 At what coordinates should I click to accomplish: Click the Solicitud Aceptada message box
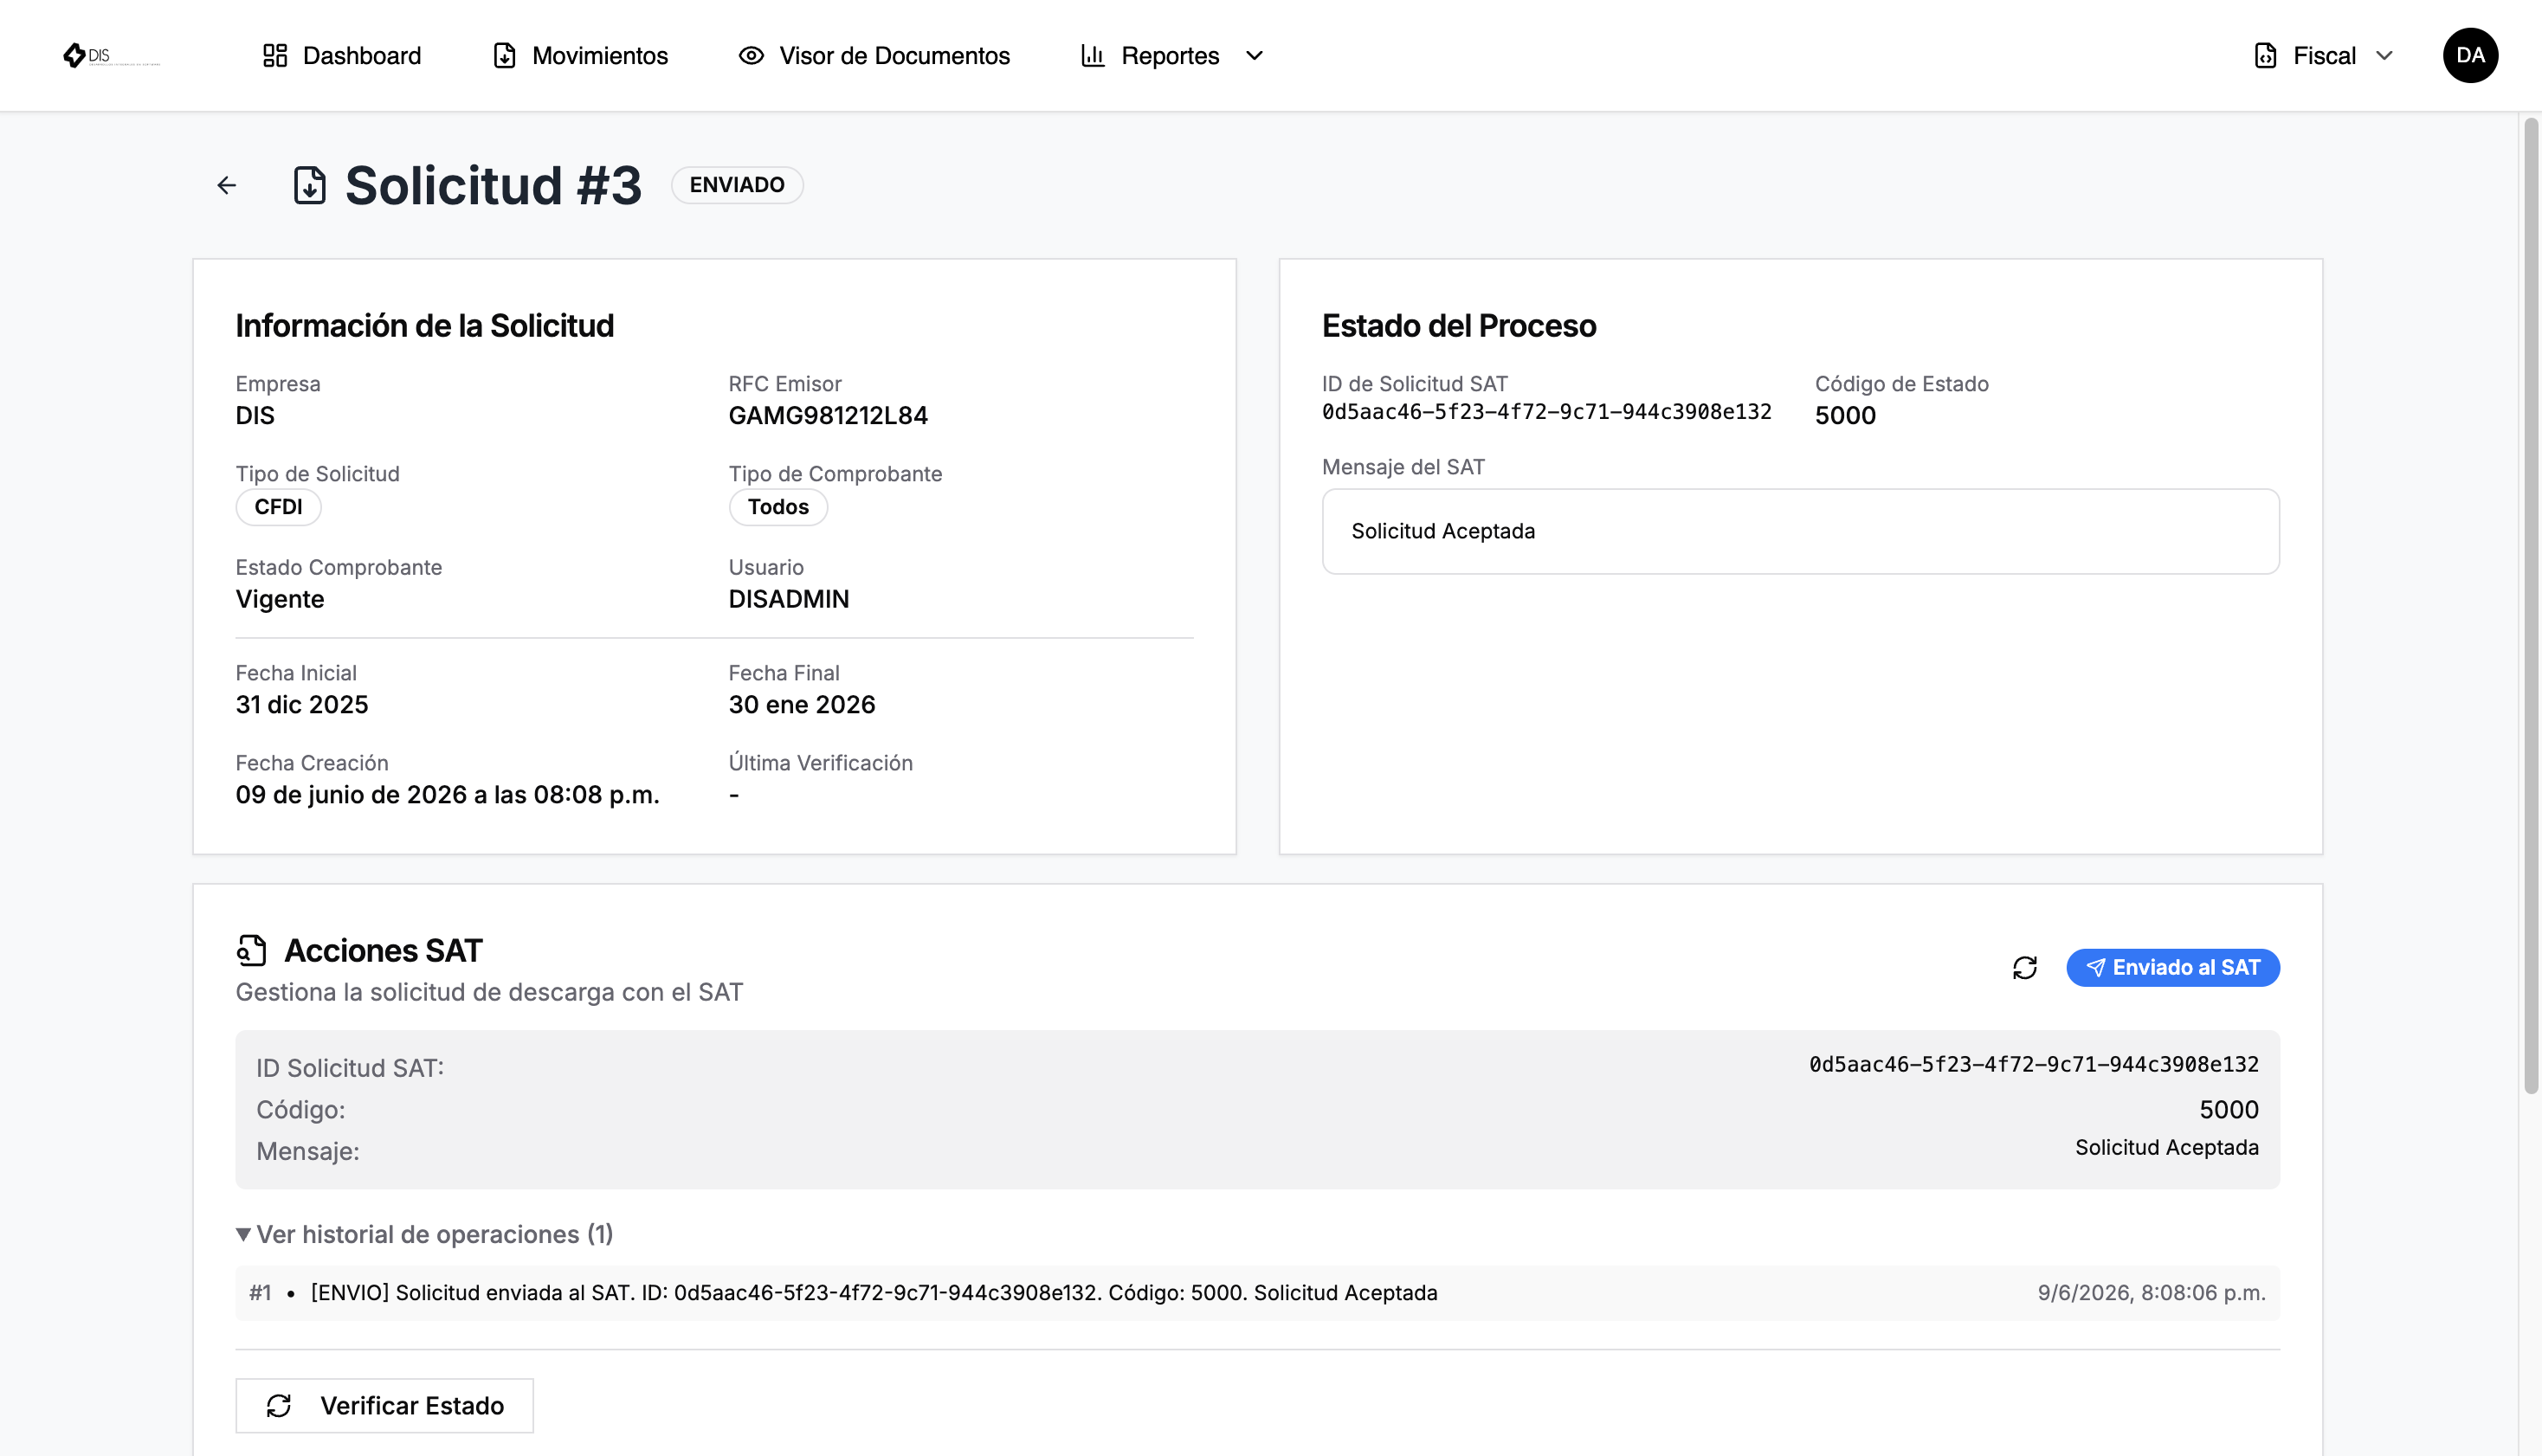(1801, 531)
